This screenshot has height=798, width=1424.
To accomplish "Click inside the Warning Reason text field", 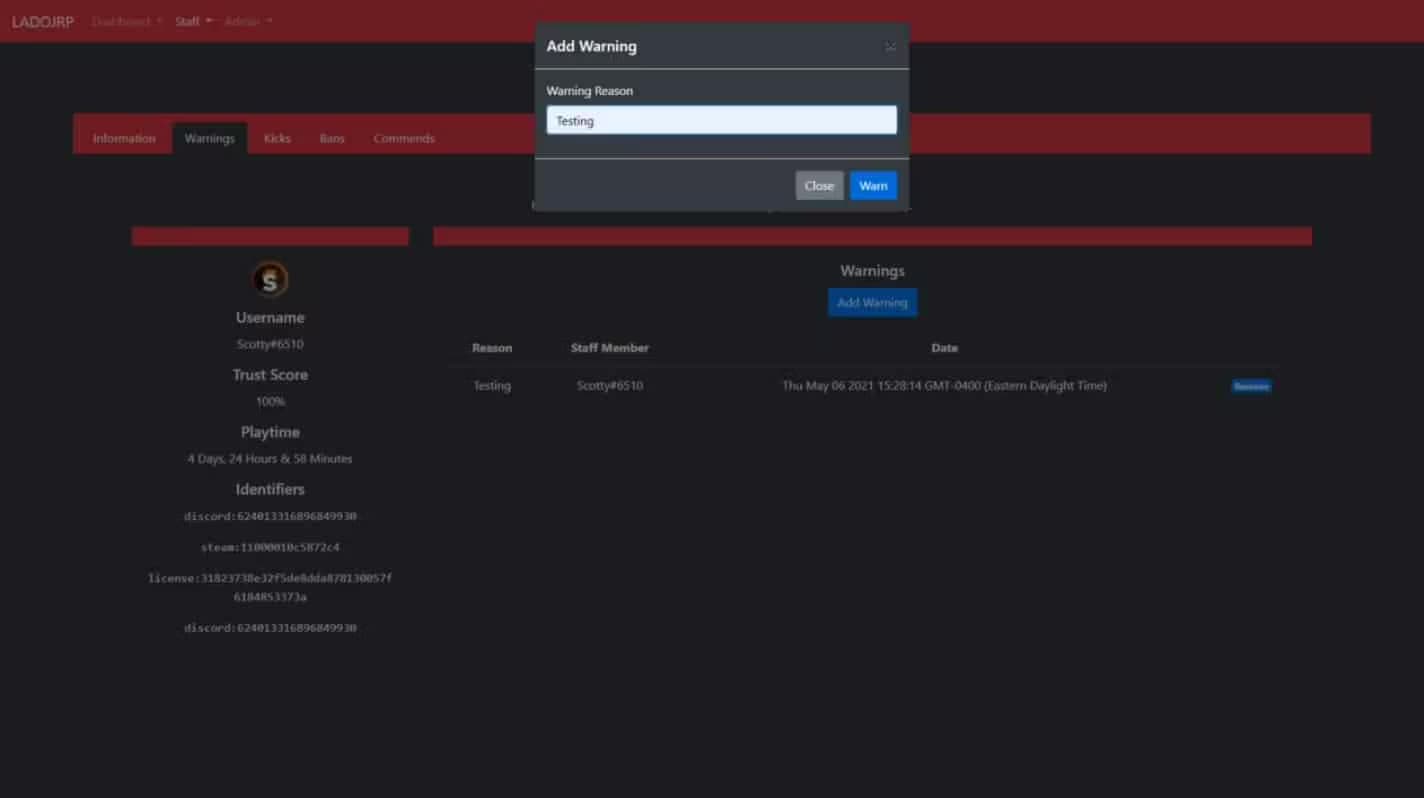I will pyautogui.click(x=721, y=120).
